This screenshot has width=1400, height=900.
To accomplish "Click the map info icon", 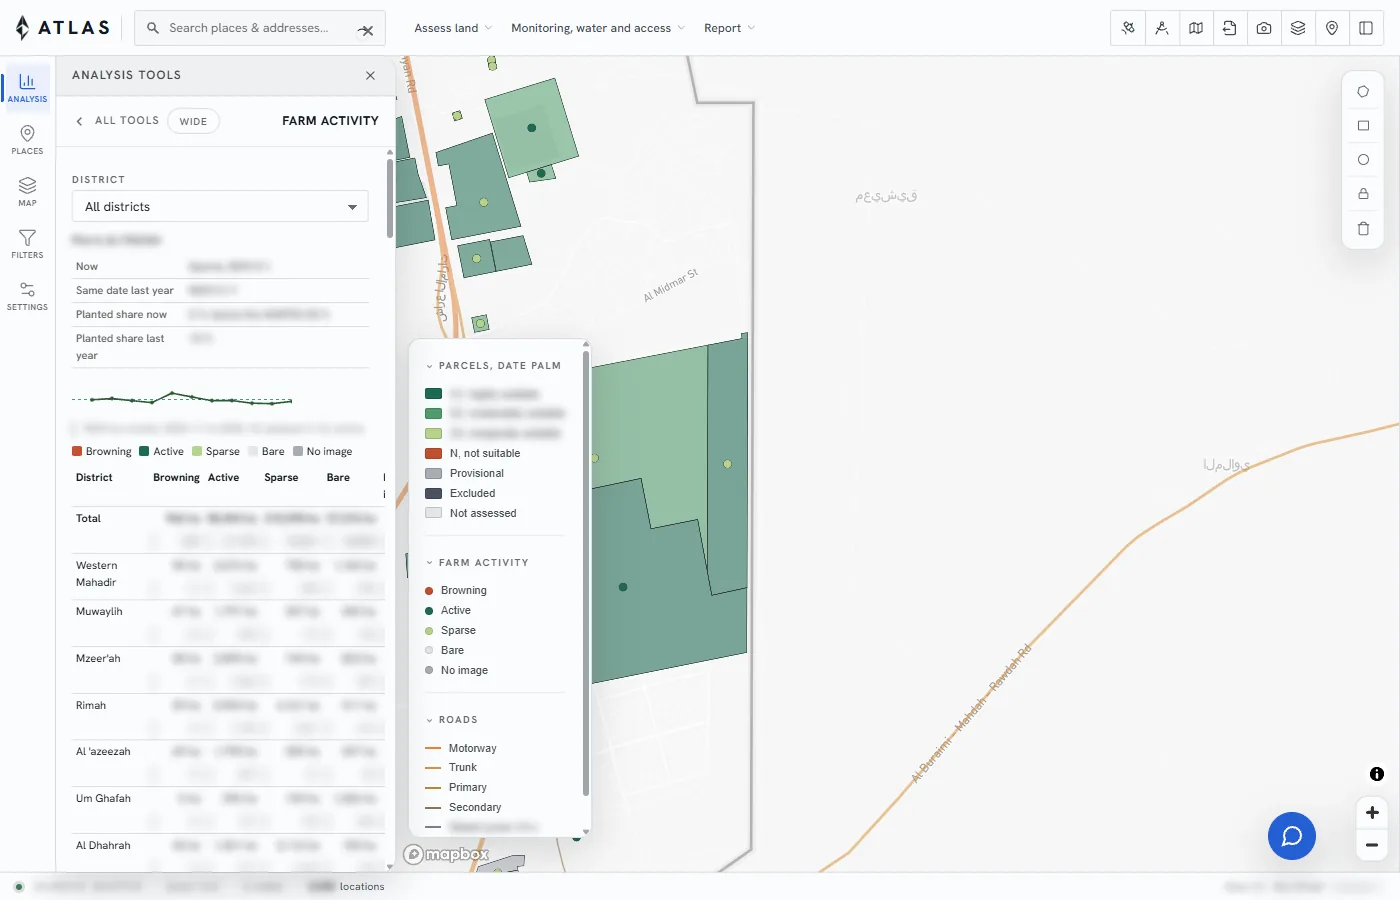I will tap(1377, 774).
